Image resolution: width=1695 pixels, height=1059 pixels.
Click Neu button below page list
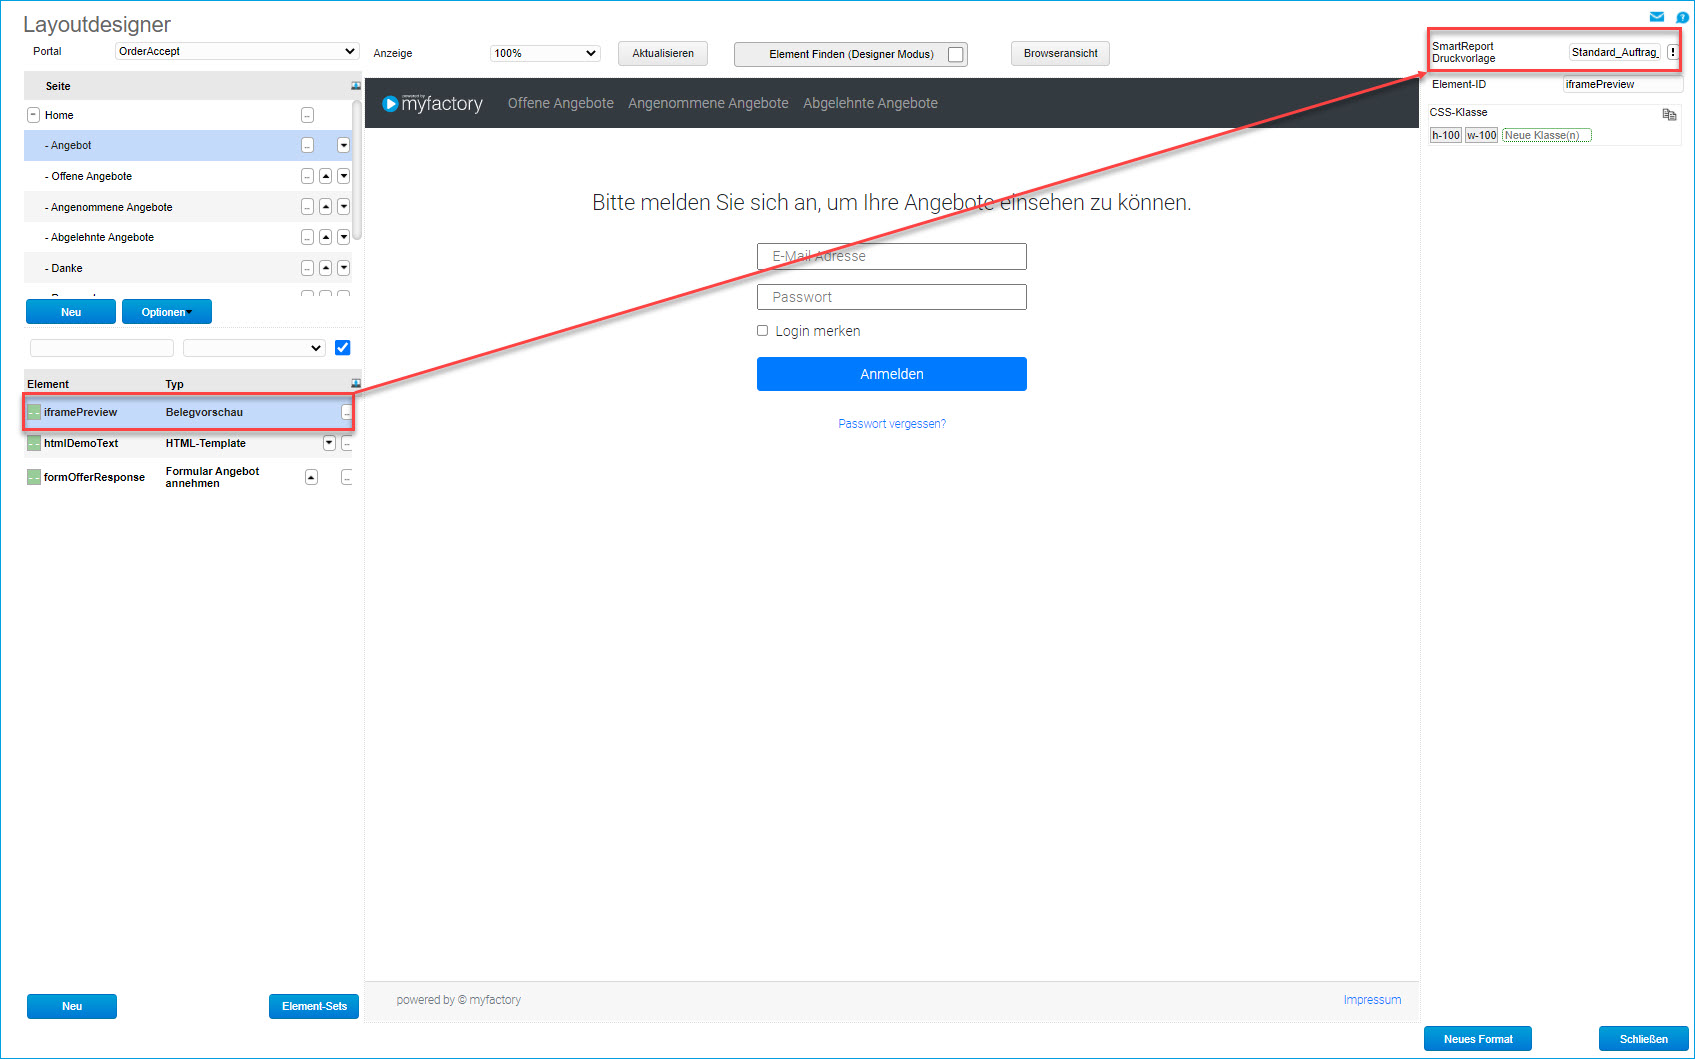[x=71, y=312]
